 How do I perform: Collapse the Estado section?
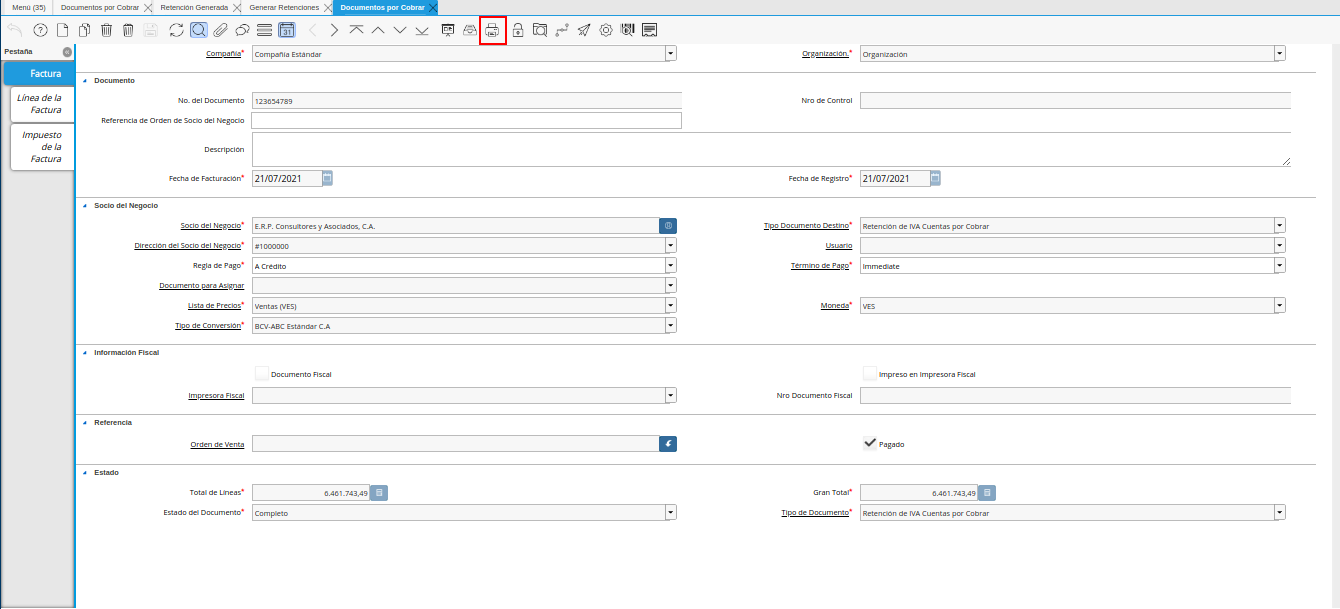pyautogui.click(x=85, y=472)
